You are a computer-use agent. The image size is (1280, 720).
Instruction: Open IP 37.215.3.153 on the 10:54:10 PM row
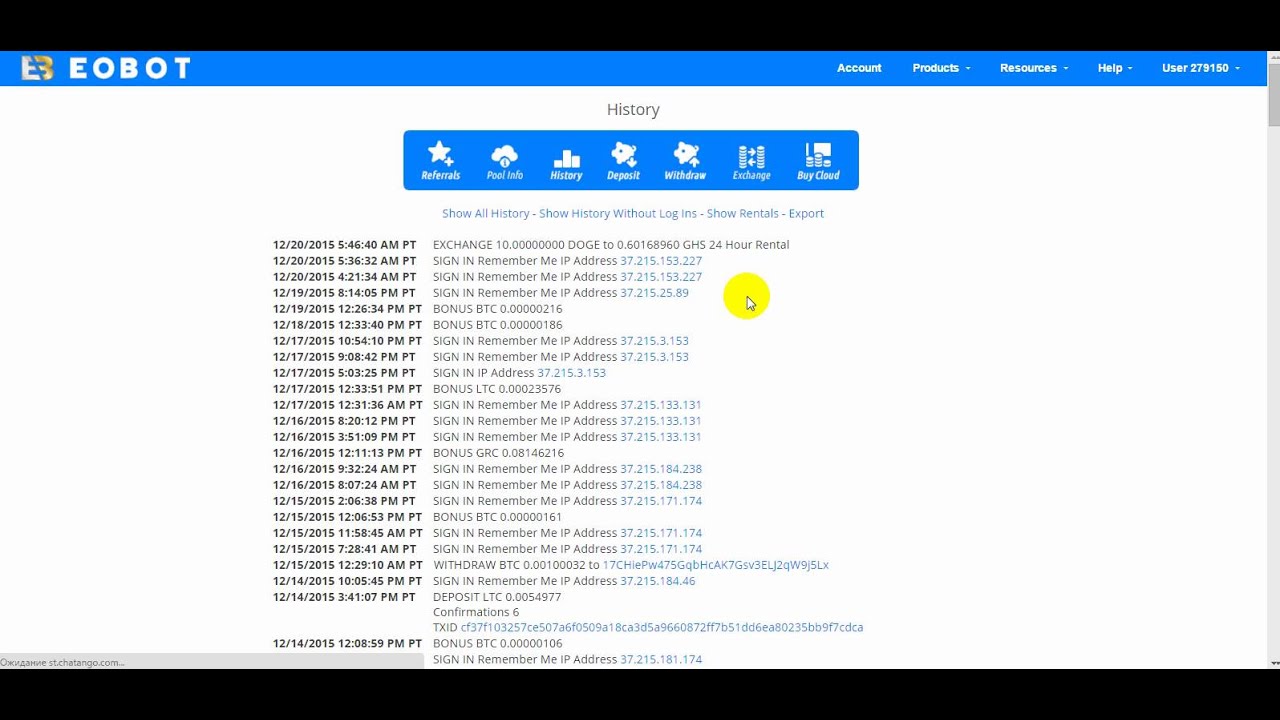point(654,341)
